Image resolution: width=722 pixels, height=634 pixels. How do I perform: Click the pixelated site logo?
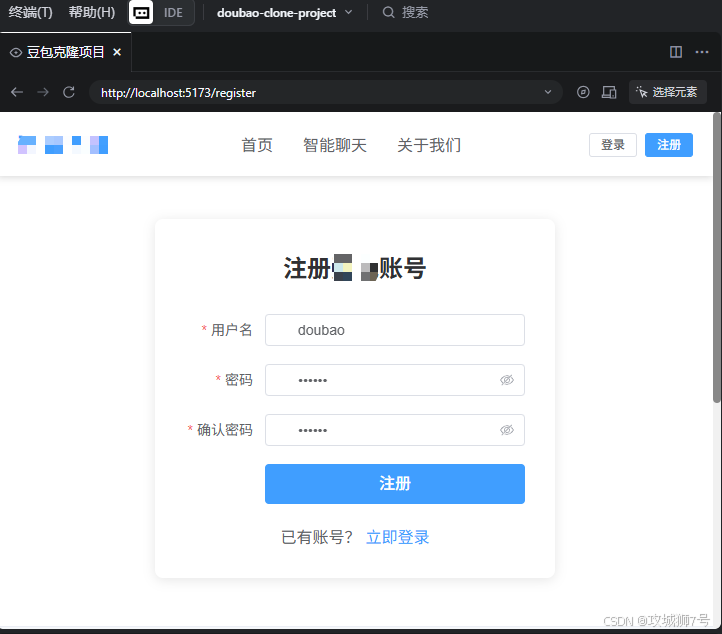(63, 145)
